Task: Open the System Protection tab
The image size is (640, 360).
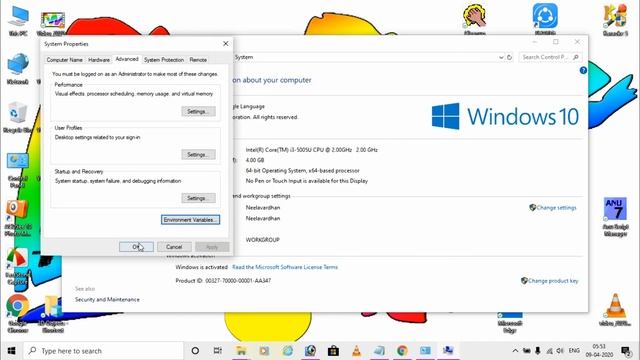Action: 164,60
